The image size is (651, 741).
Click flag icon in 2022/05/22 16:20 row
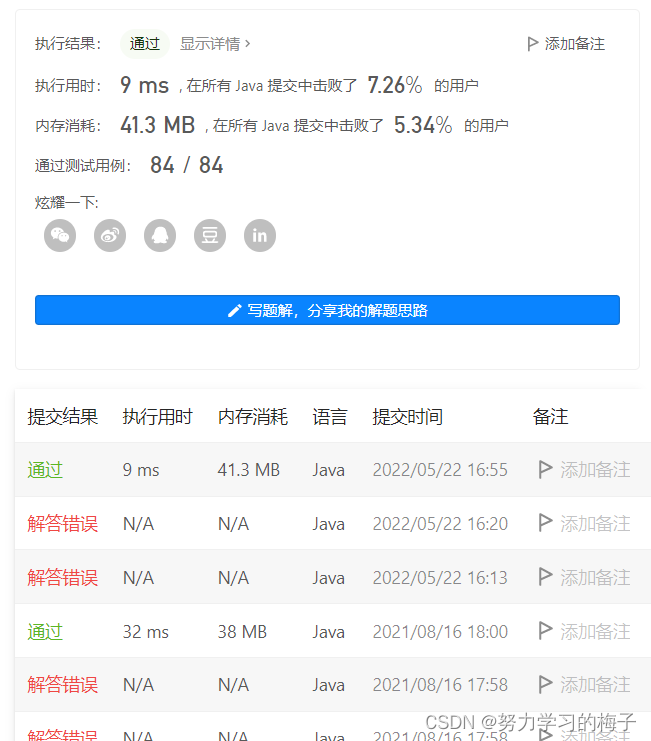pyautogui.click(x=546, y=523)
